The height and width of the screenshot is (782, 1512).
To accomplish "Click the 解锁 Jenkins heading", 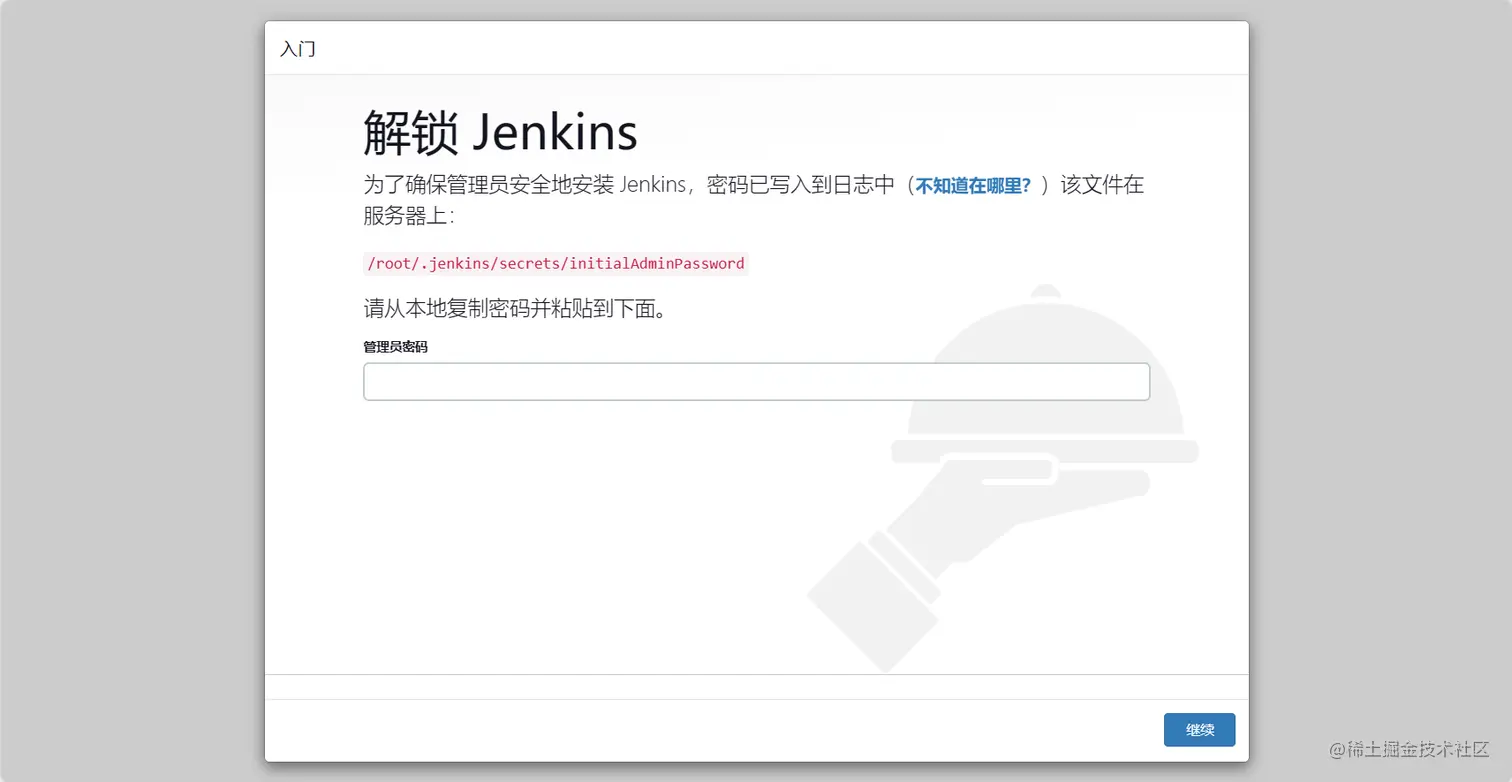I will [500, 132].
